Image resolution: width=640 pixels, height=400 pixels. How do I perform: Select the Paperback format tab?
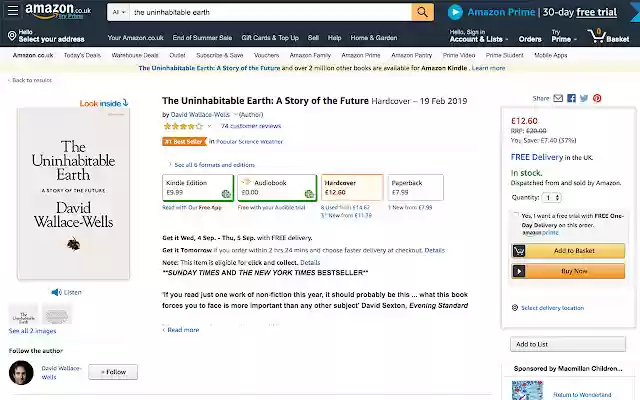click(x=416, y=188)
